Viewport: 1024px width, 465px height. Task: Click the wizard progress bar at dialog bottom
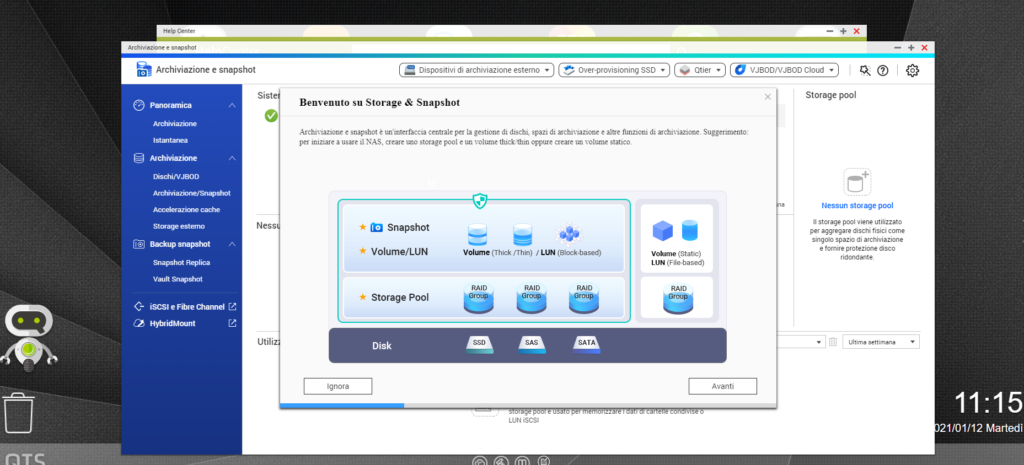coord(528,406)
